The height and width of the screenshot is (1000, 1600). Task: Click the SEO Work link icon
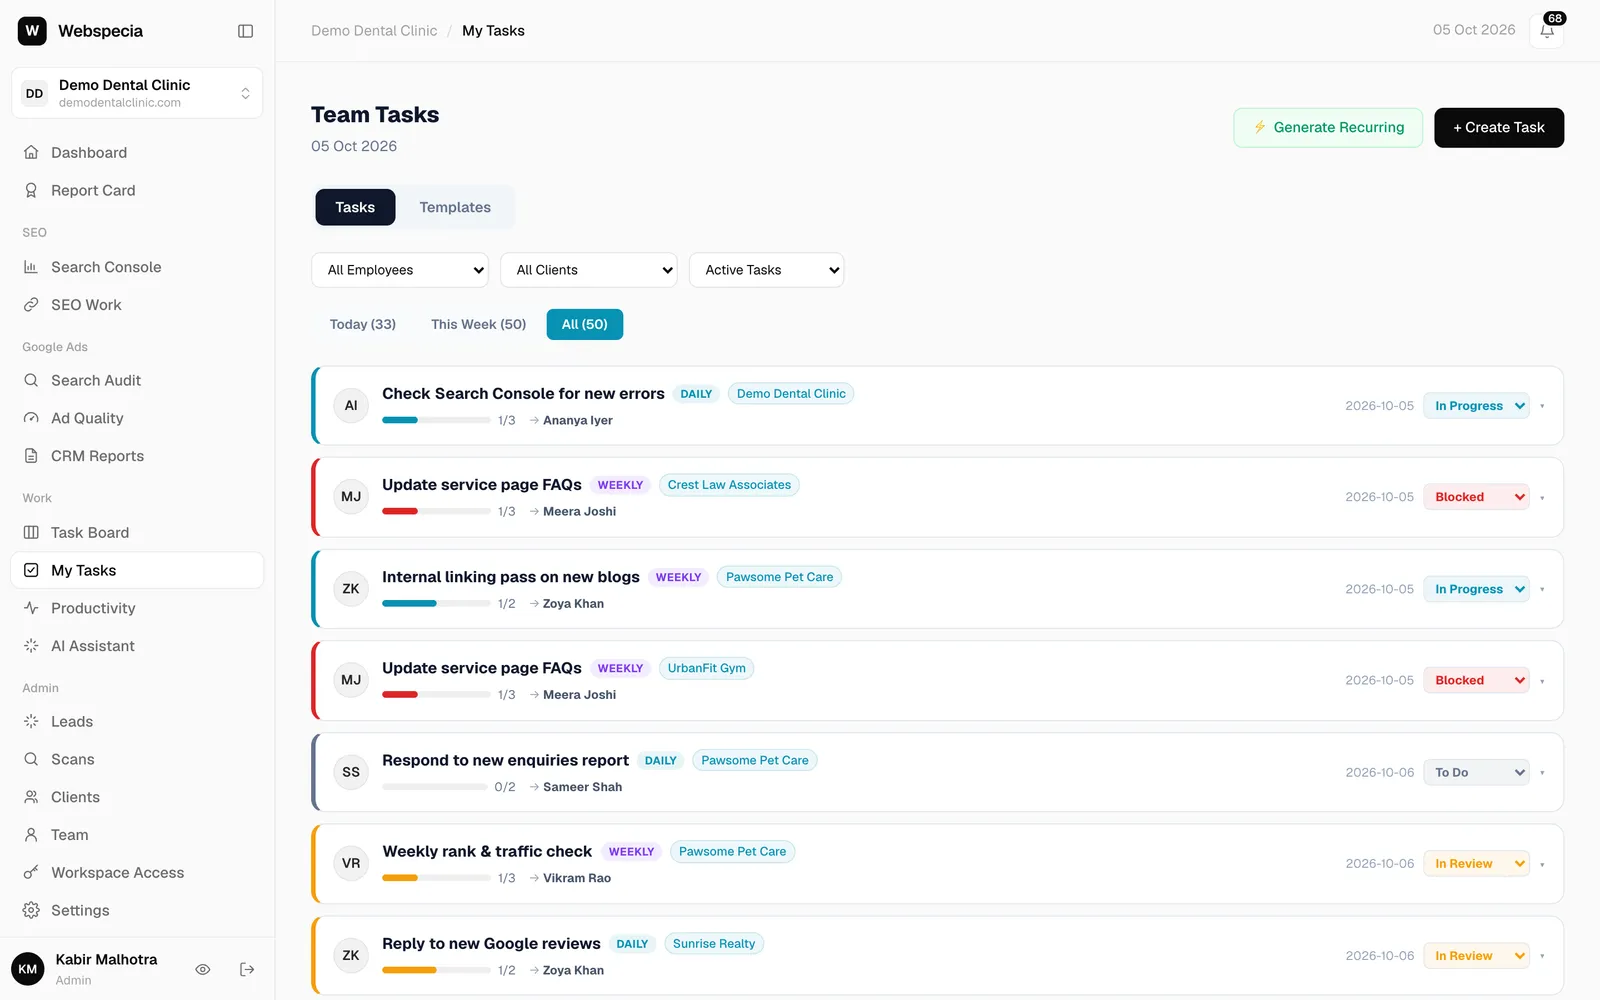tap(31, 305)
